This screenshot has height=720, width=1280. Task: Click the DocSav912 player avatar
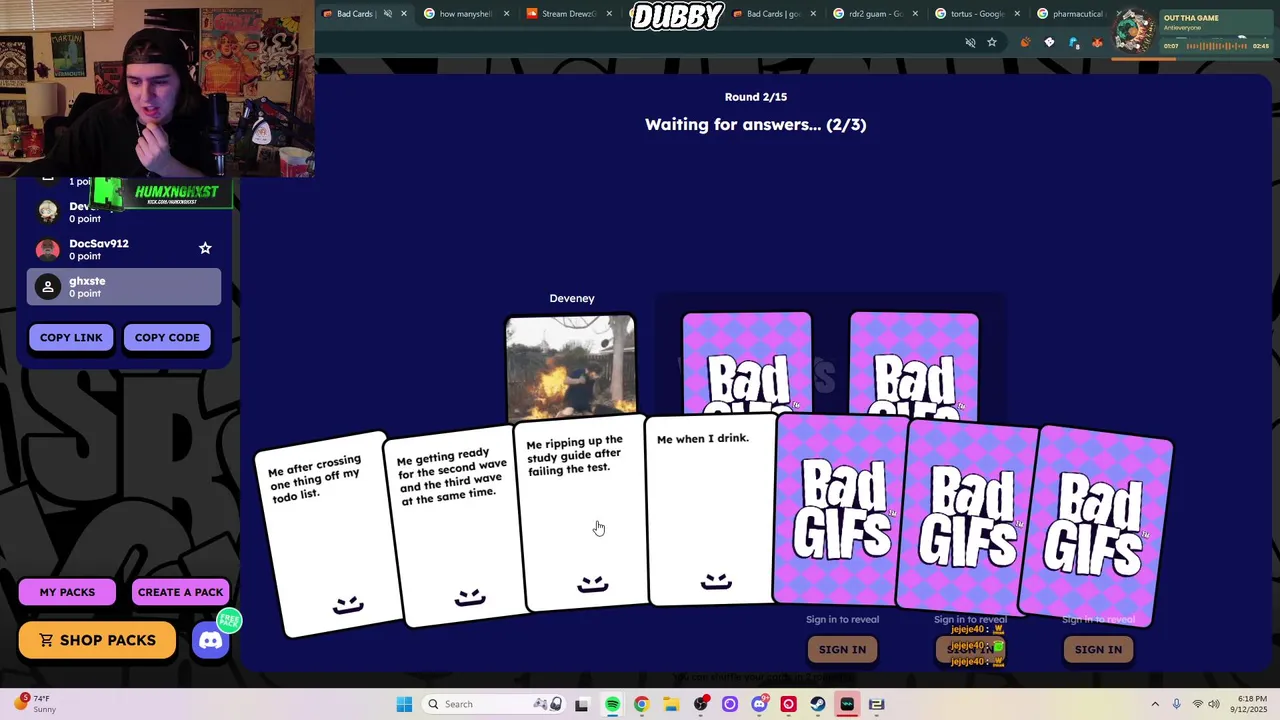(47, 249)
